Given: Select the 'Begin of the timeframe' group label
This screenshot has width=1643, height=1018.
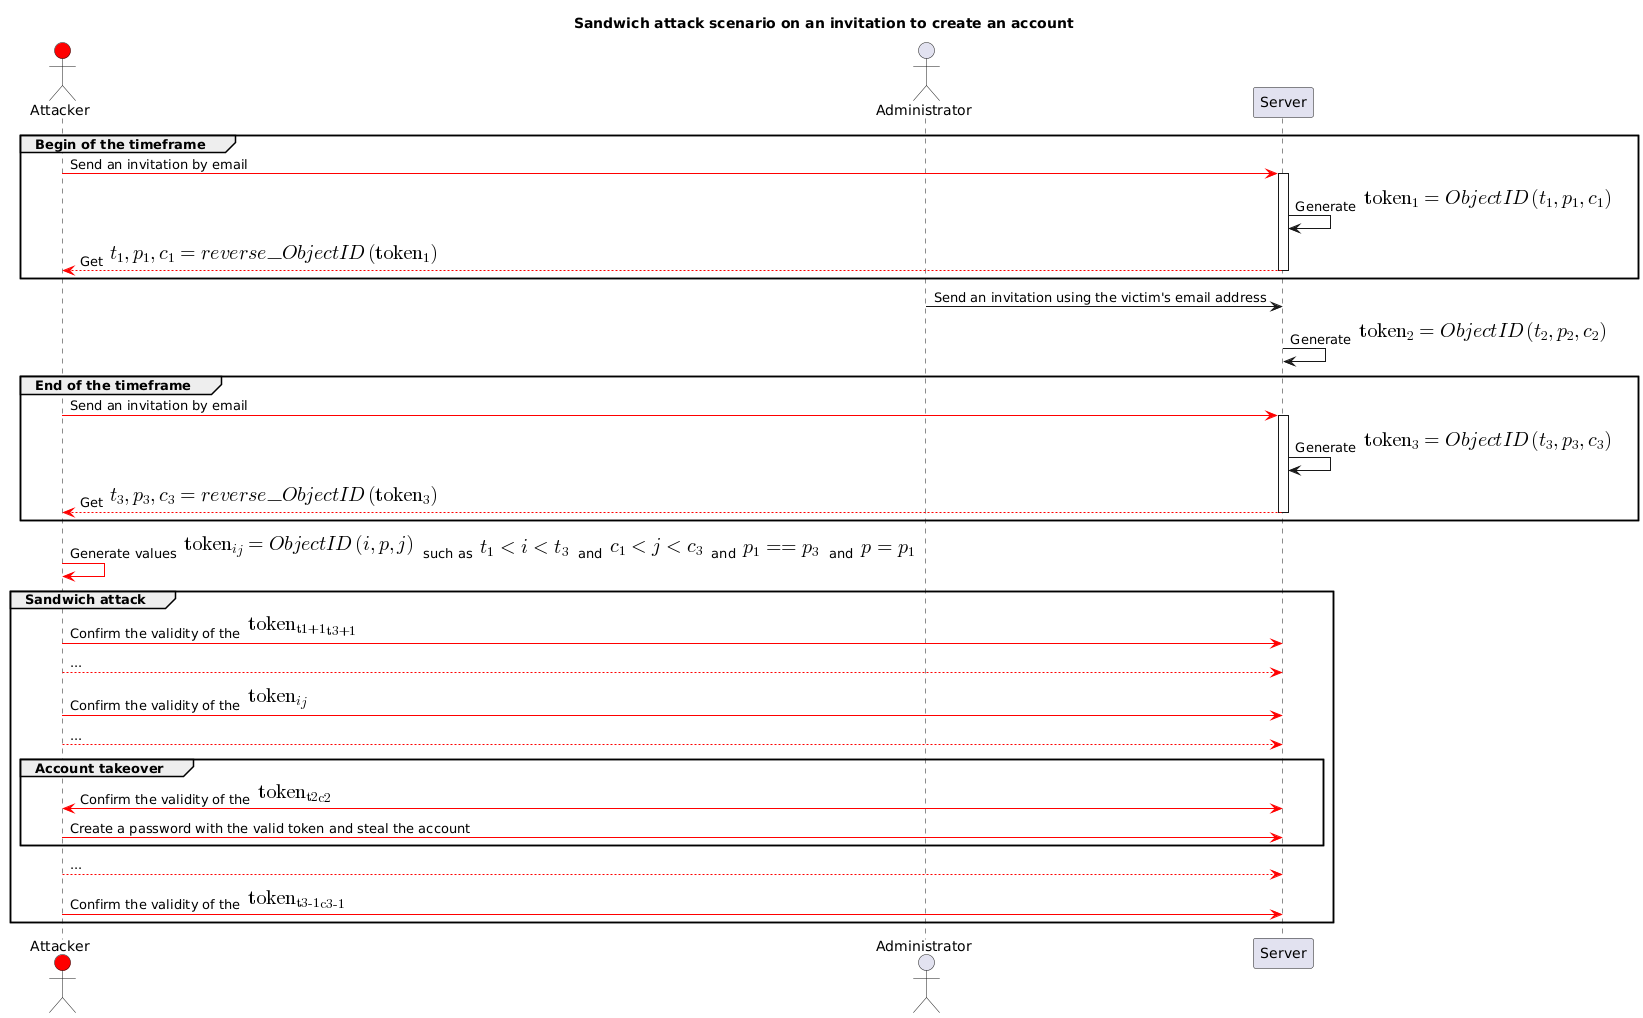Looking at the screenshot, I should pos(120,144).
